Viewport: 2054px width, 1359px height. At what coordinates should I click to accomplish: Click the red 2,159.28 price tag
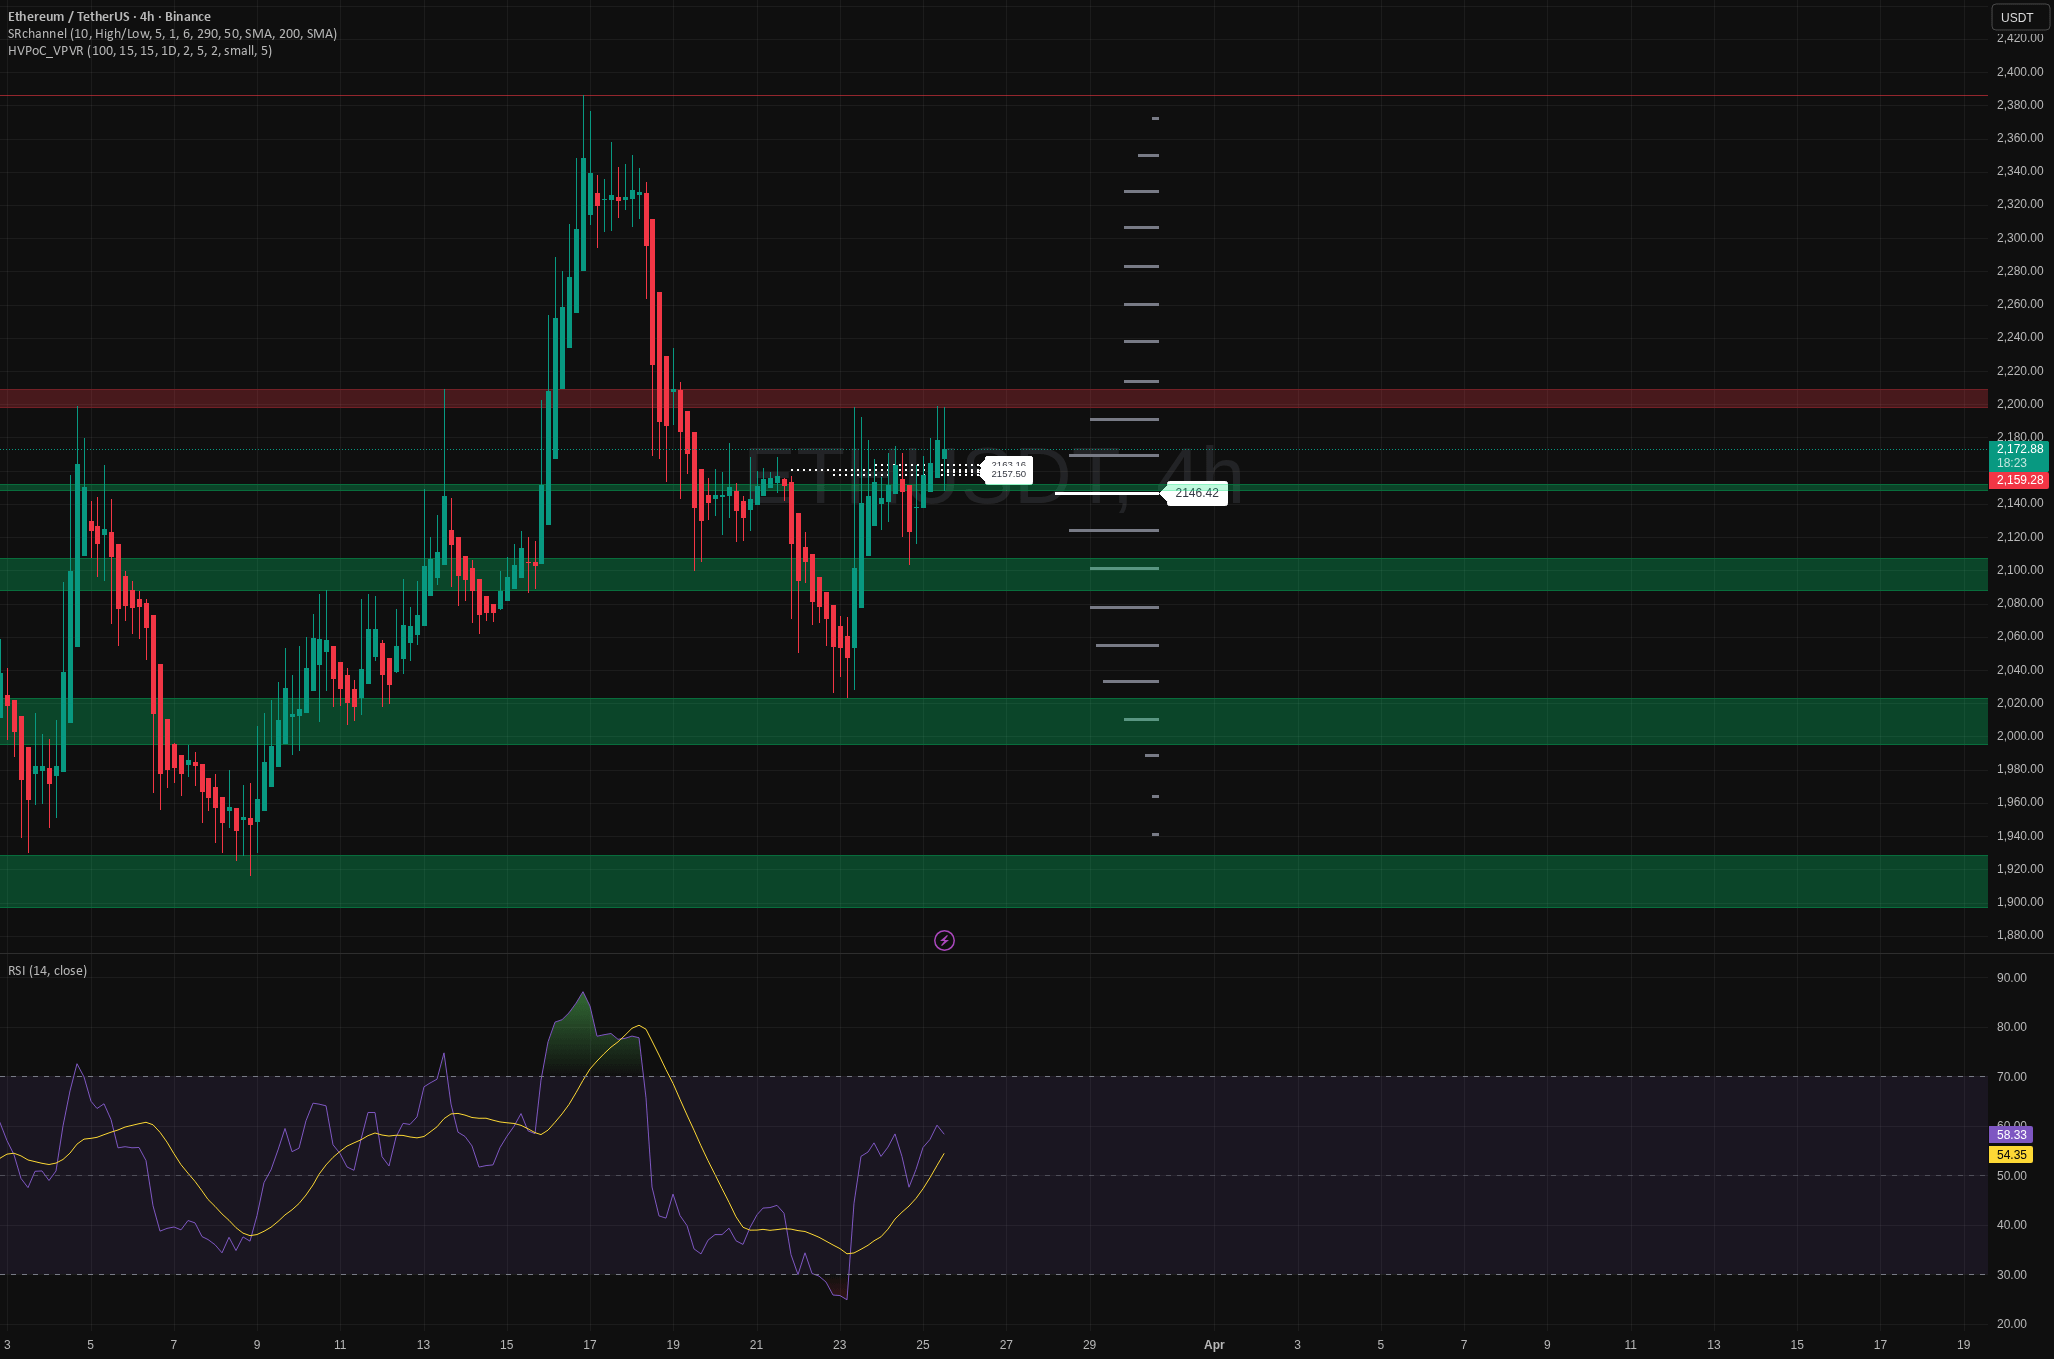[2018, 480]
